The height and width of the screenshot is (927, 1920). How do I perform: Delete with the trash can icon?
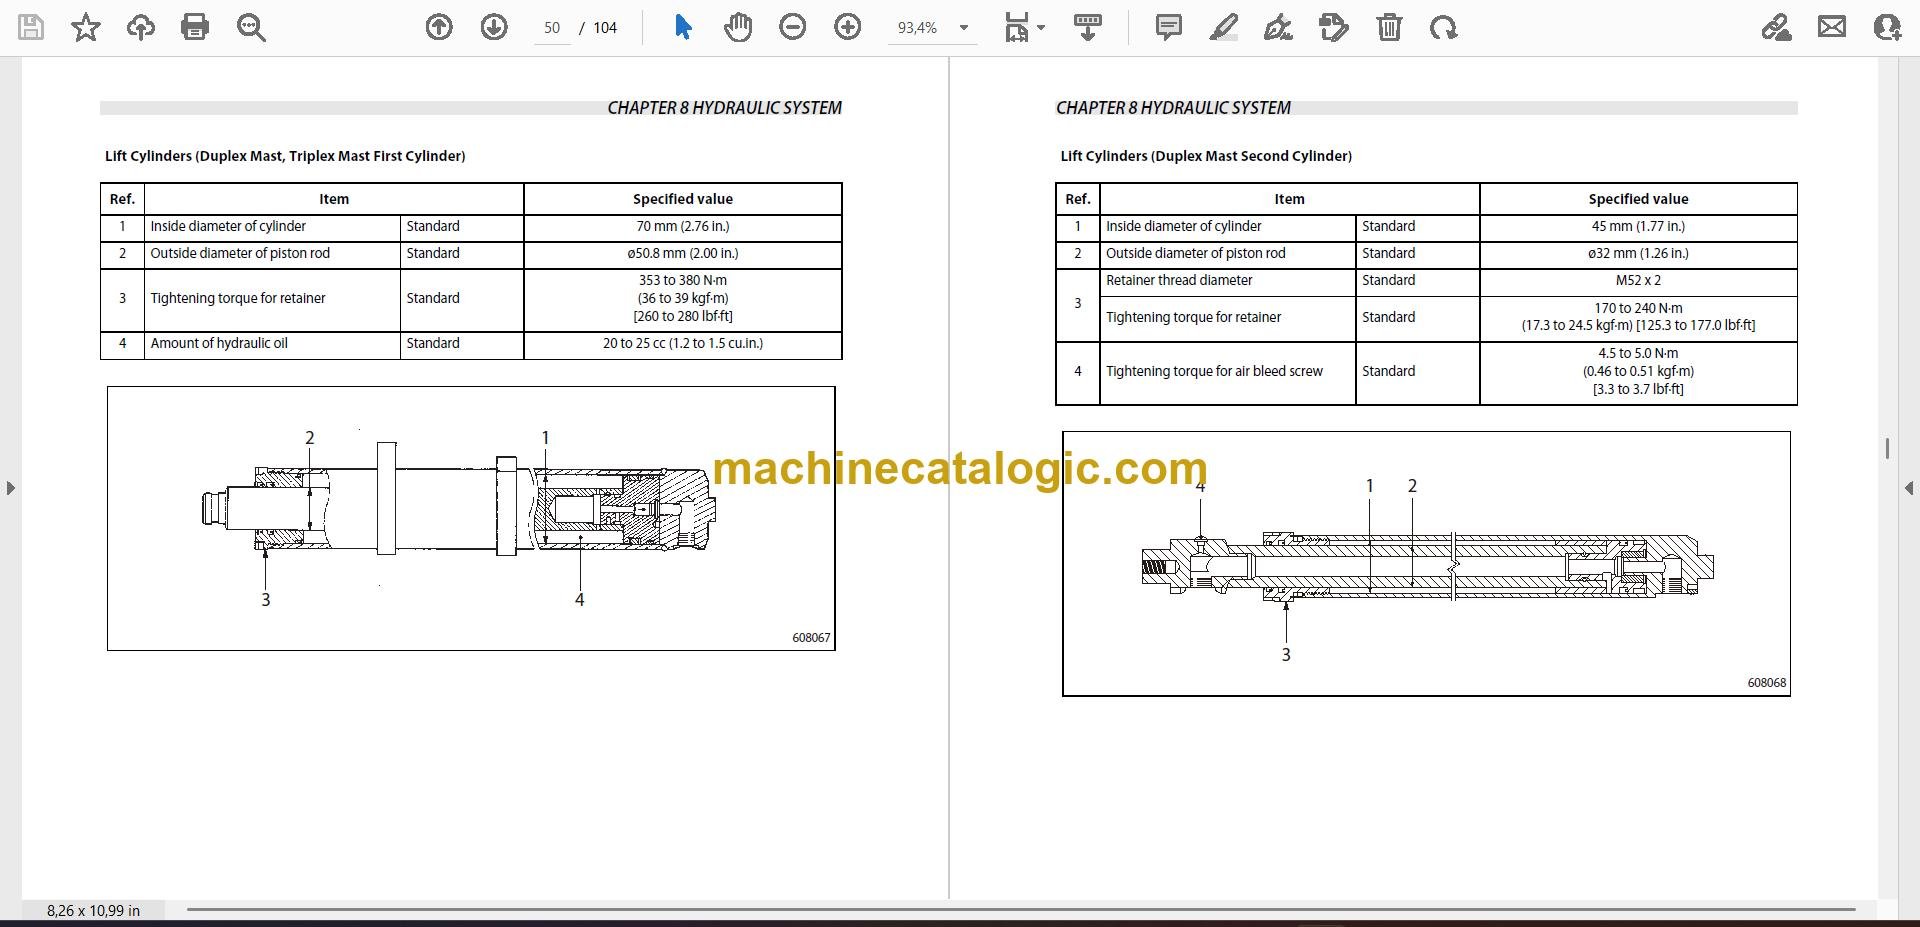point(1389,27)
